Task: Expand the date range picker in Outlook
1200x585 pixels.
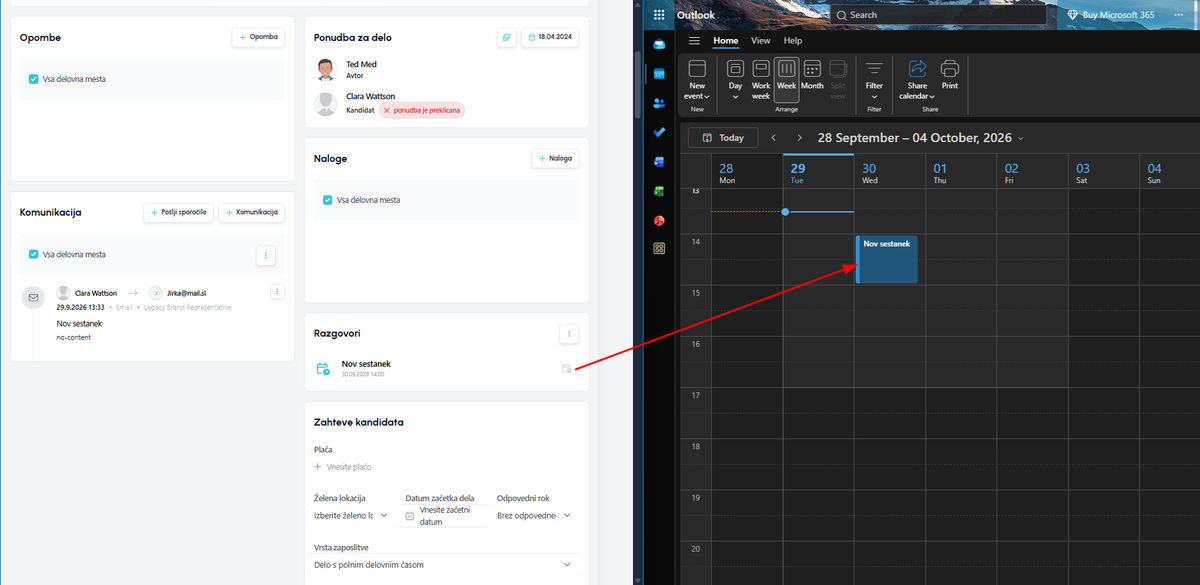Action: point(1020,138)
